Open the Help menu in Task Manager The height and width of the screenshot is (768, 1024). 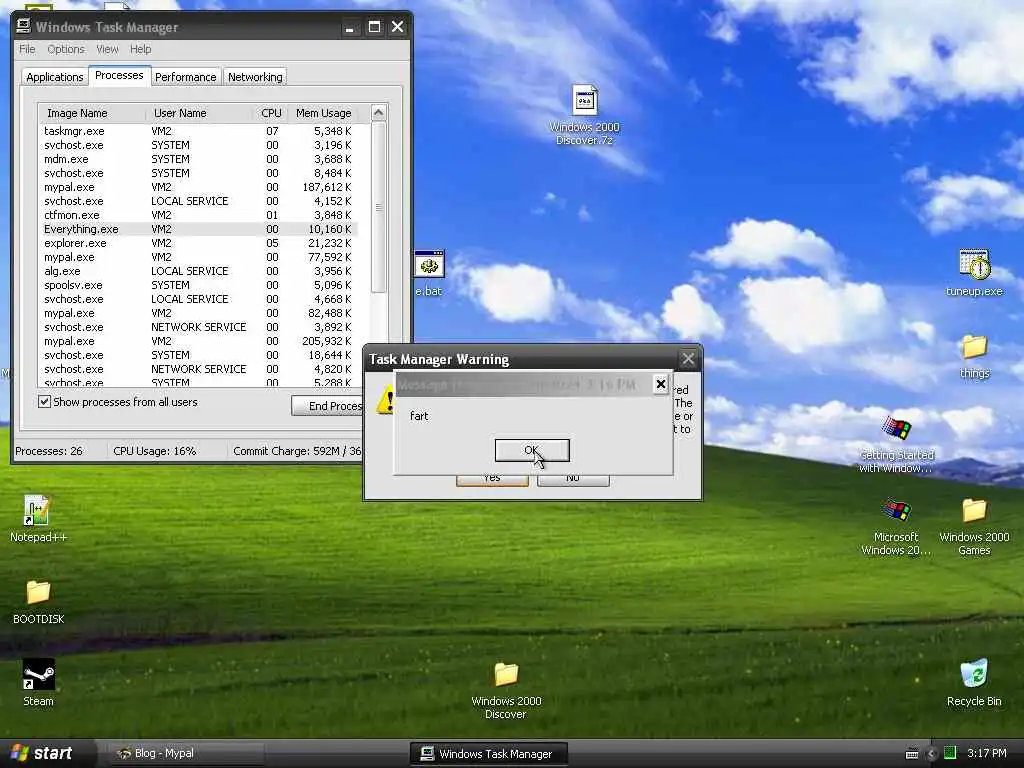point(140,49)
